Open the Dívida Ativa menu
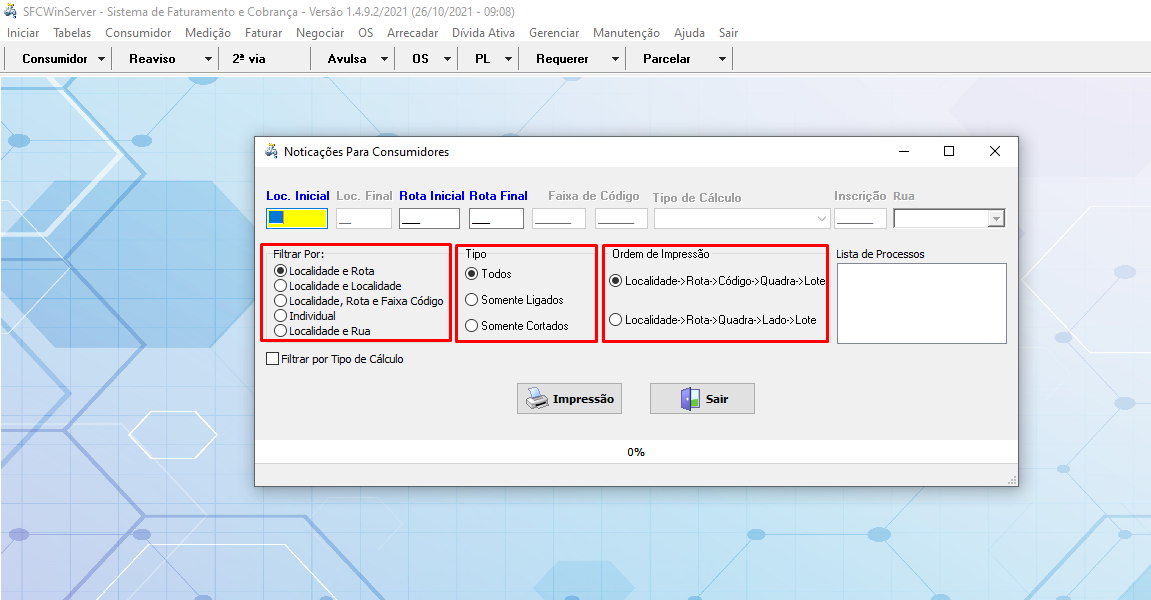The height and width of the screenshot is (600, 1151). click(483, 33)
